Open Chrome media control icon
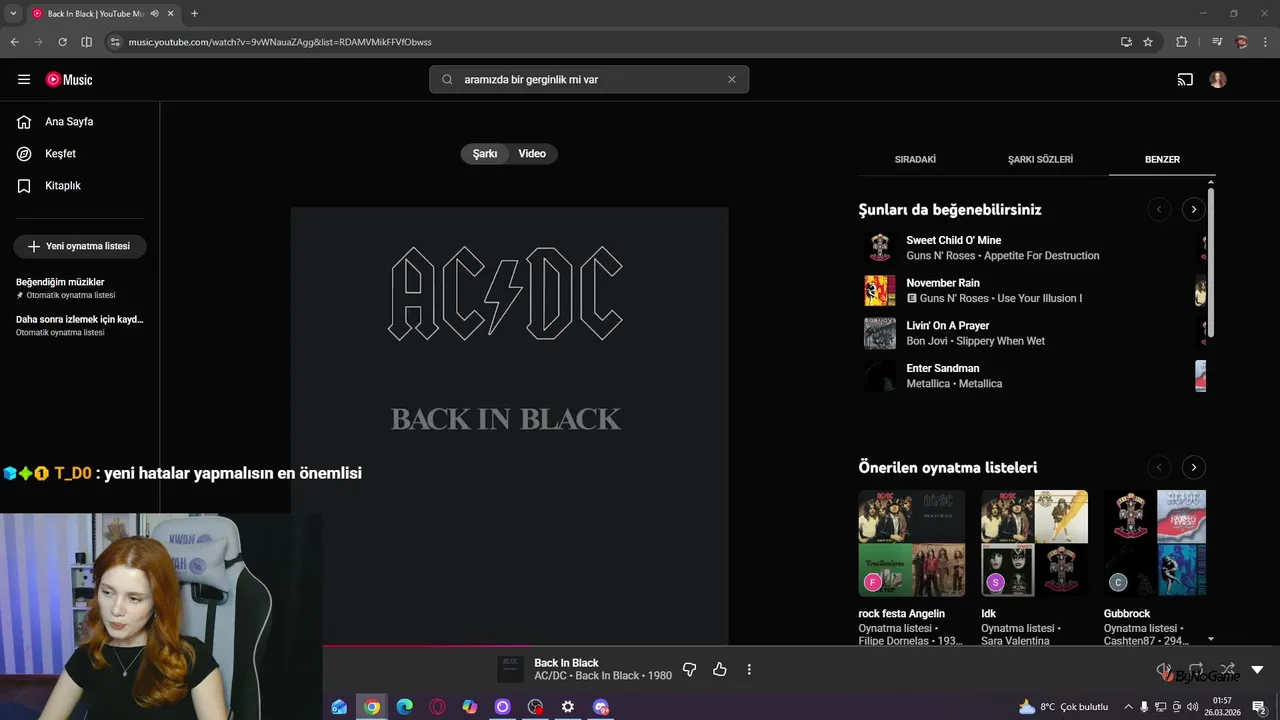 (x=1217, y=42)
